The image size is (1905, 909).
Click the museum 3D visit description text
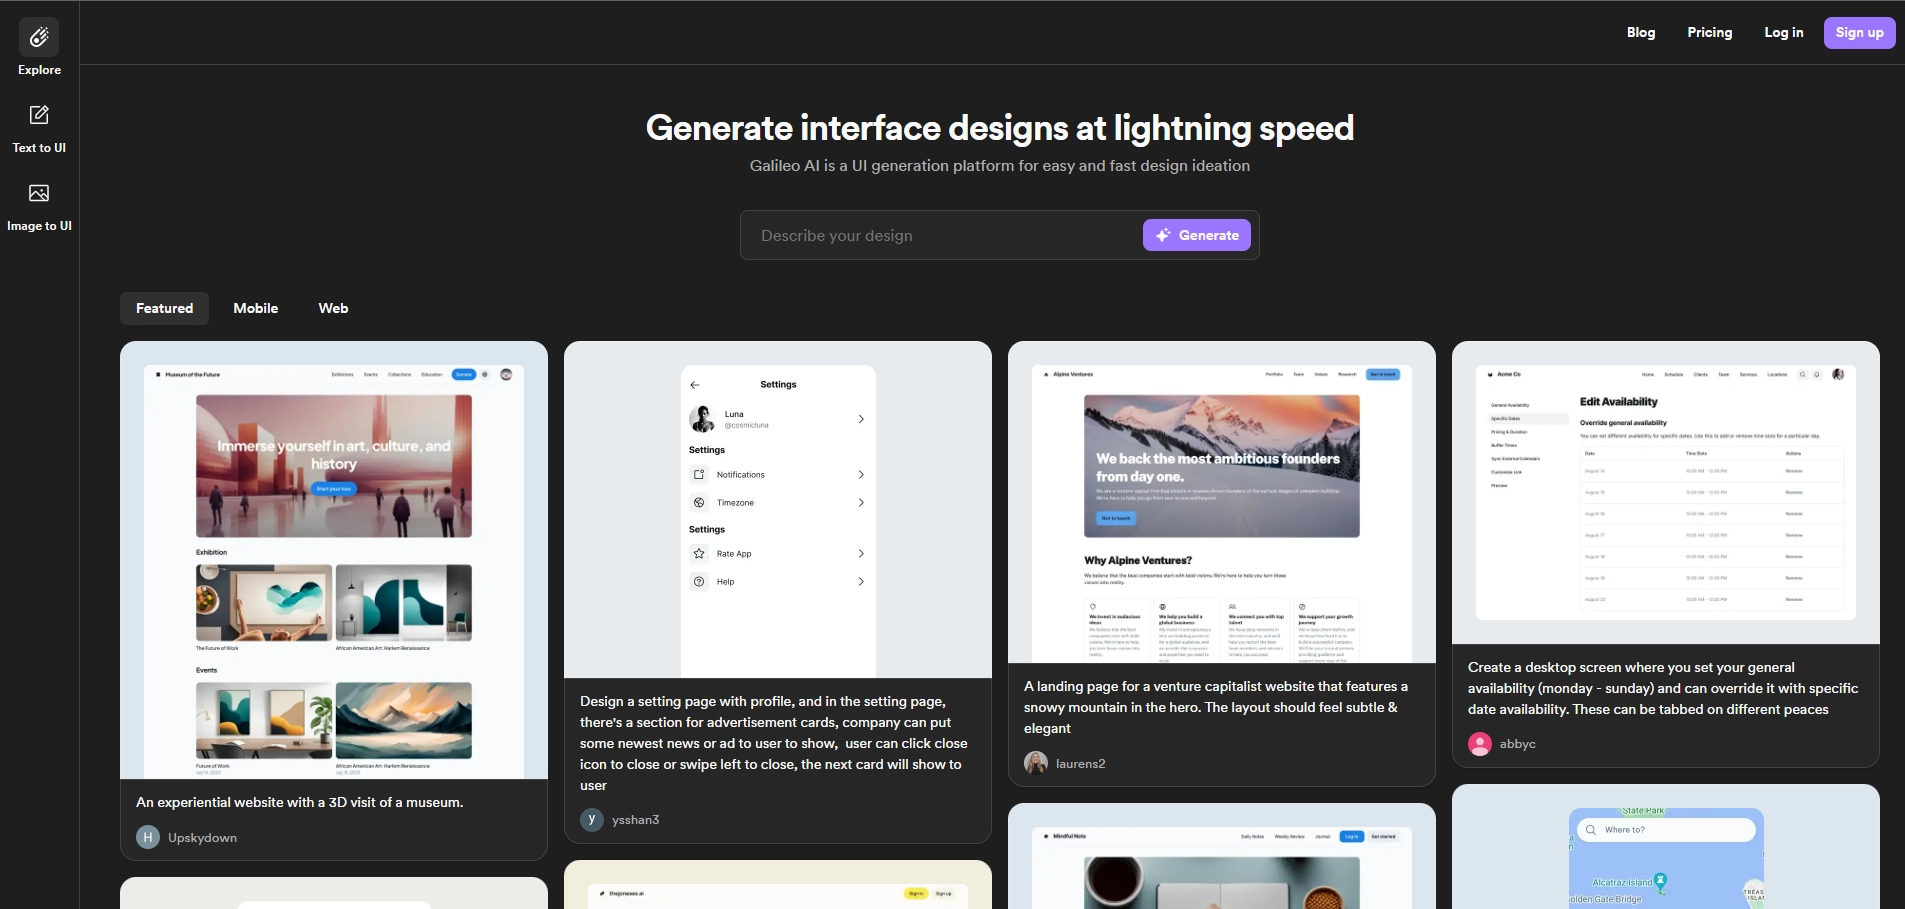(x=300, y=802)
